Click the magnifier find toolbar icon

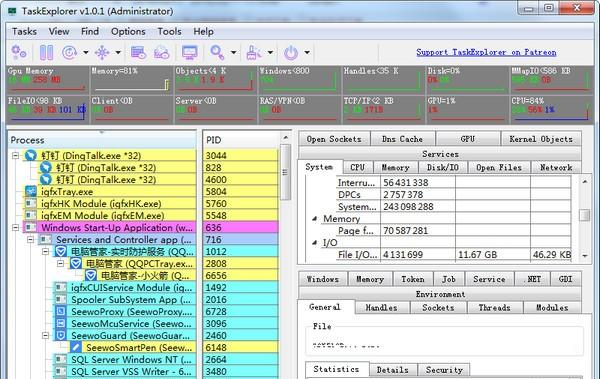click(x=217, y=52)
